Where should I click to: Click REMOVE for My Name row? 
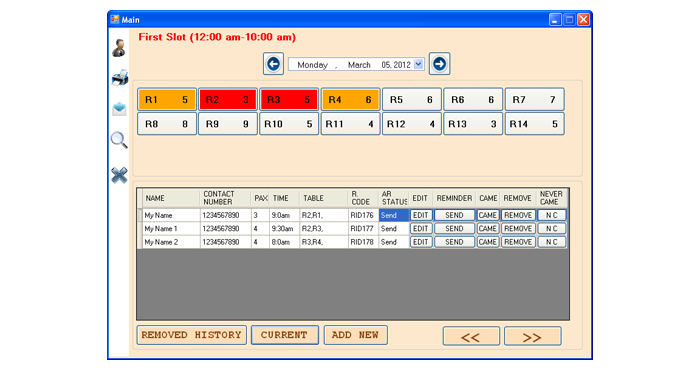(518, 215)
